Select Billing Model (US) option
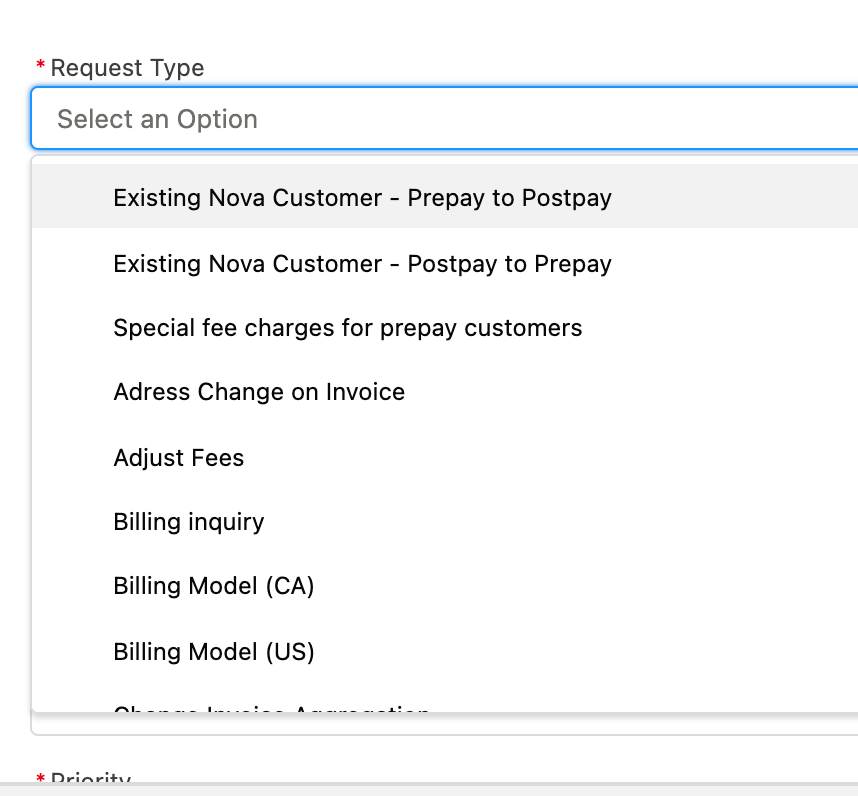This screenshot has width=858, height=796. click(444, 651)
